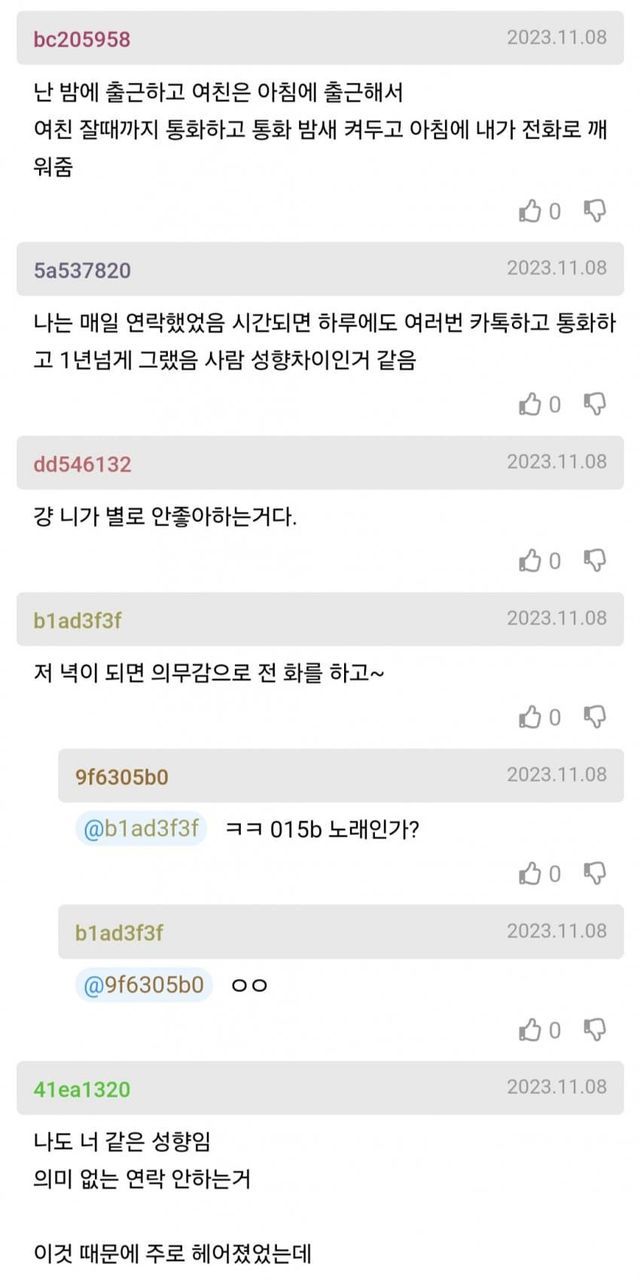Like b1ad3f3f's top-level comment
This screenshot has width=640, height=1280.
[x=530, y=717]
